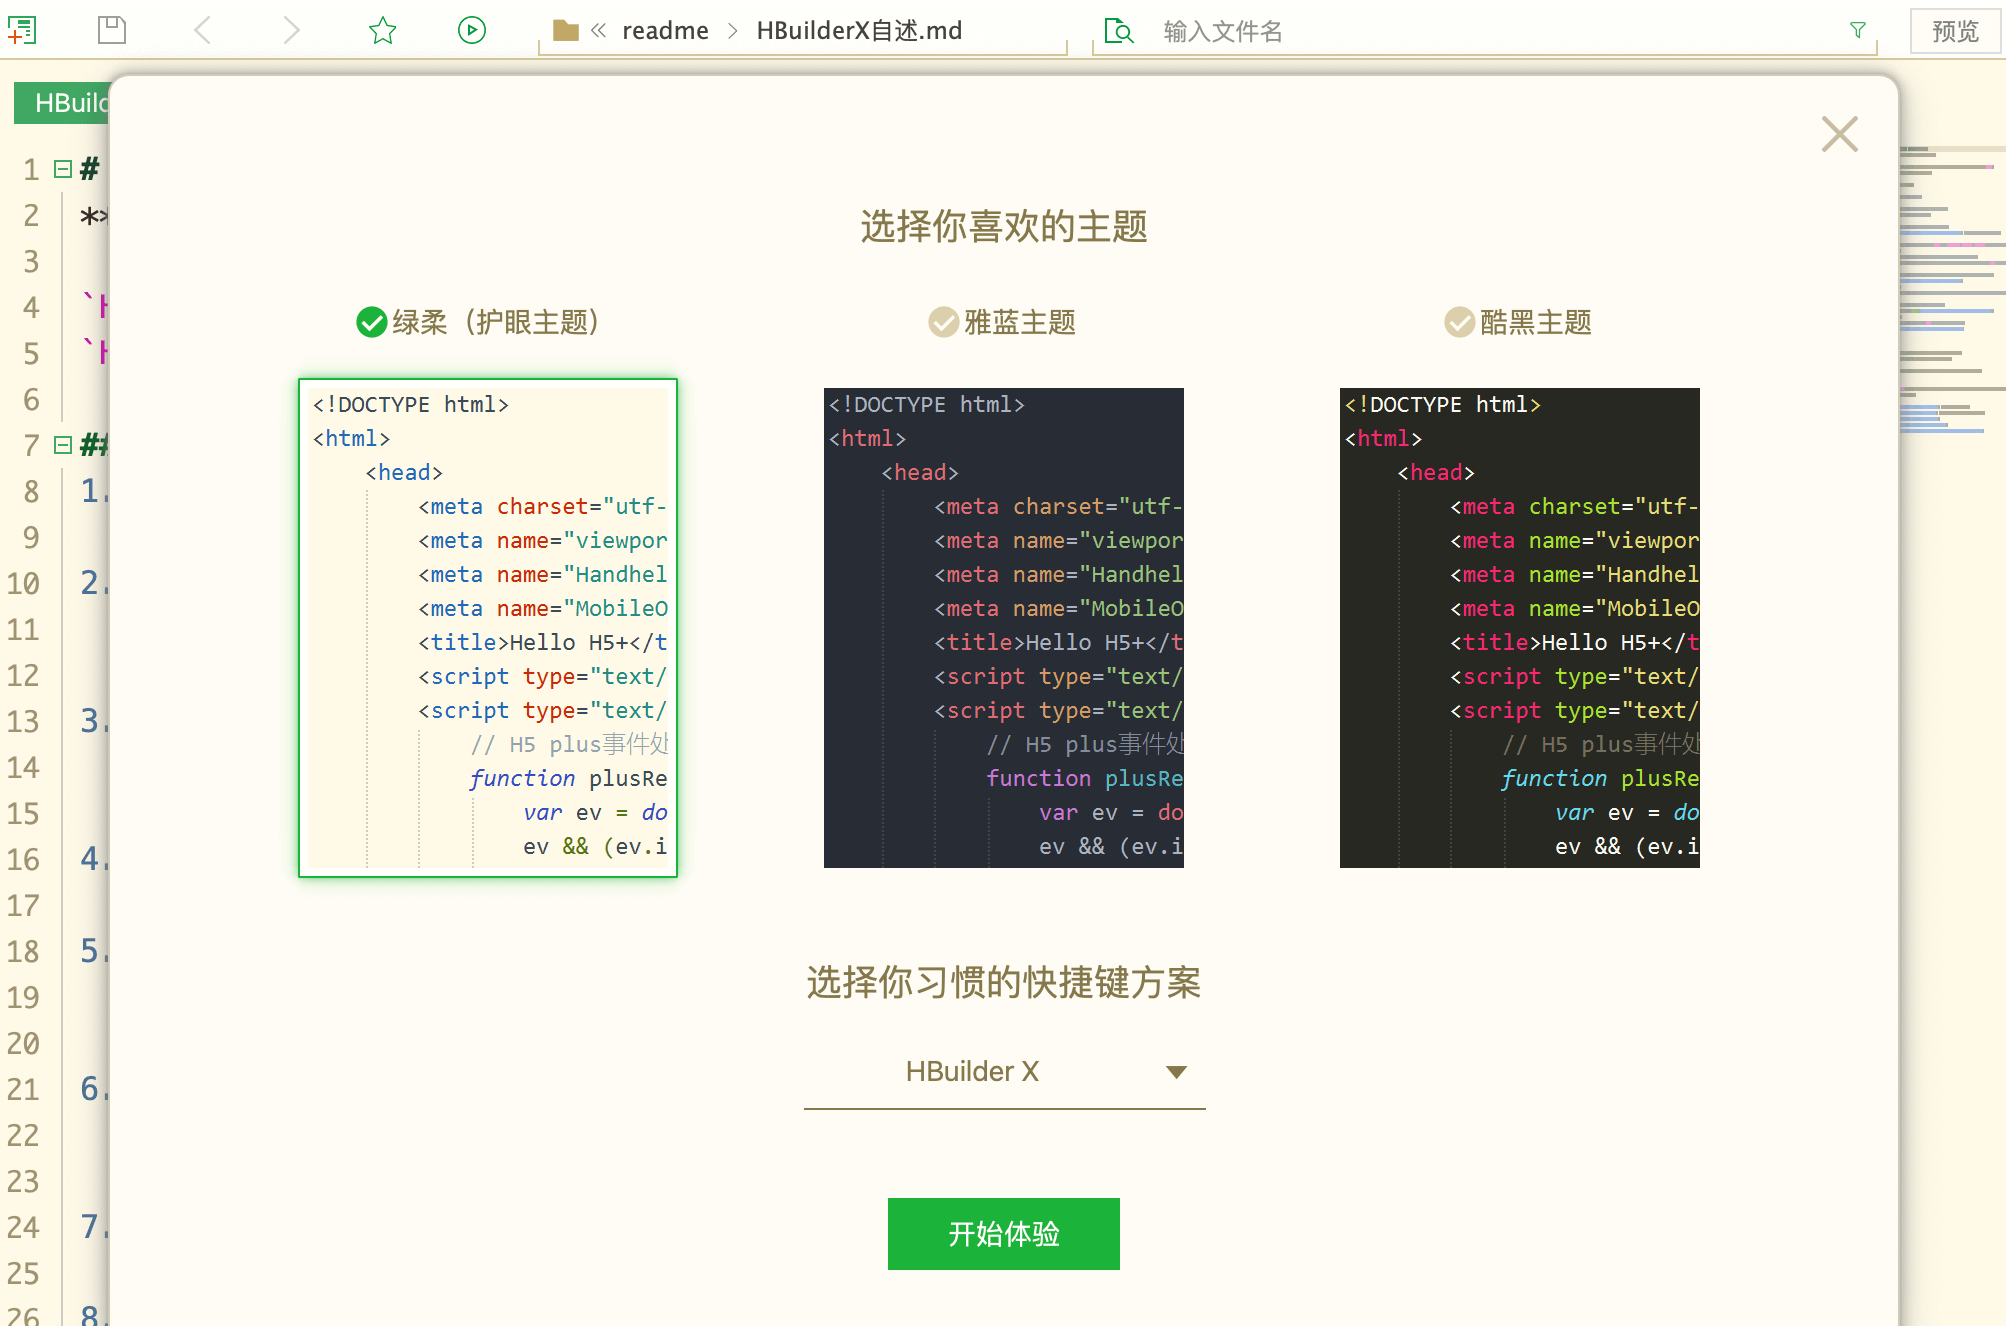Collapse the fold marker on line 7
This screenshot has width=2006, height=1326.
(x=63, y=444)
